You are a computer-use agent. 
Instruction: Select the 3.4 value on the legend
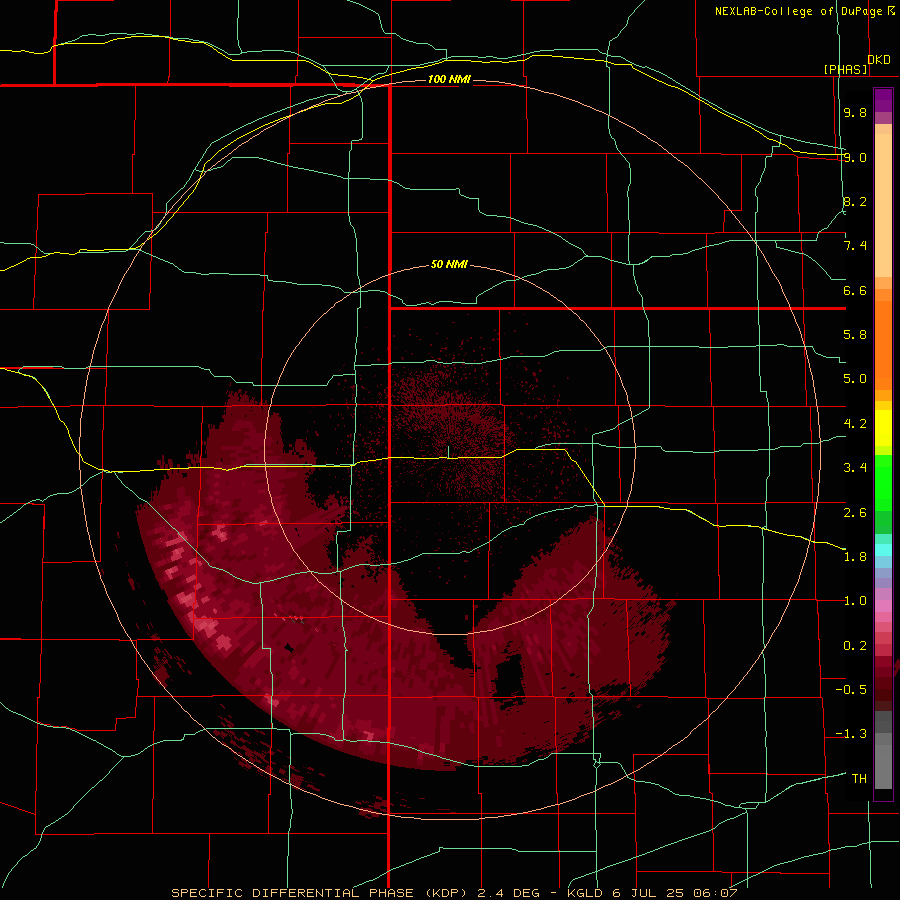click(x=855, y=468)
